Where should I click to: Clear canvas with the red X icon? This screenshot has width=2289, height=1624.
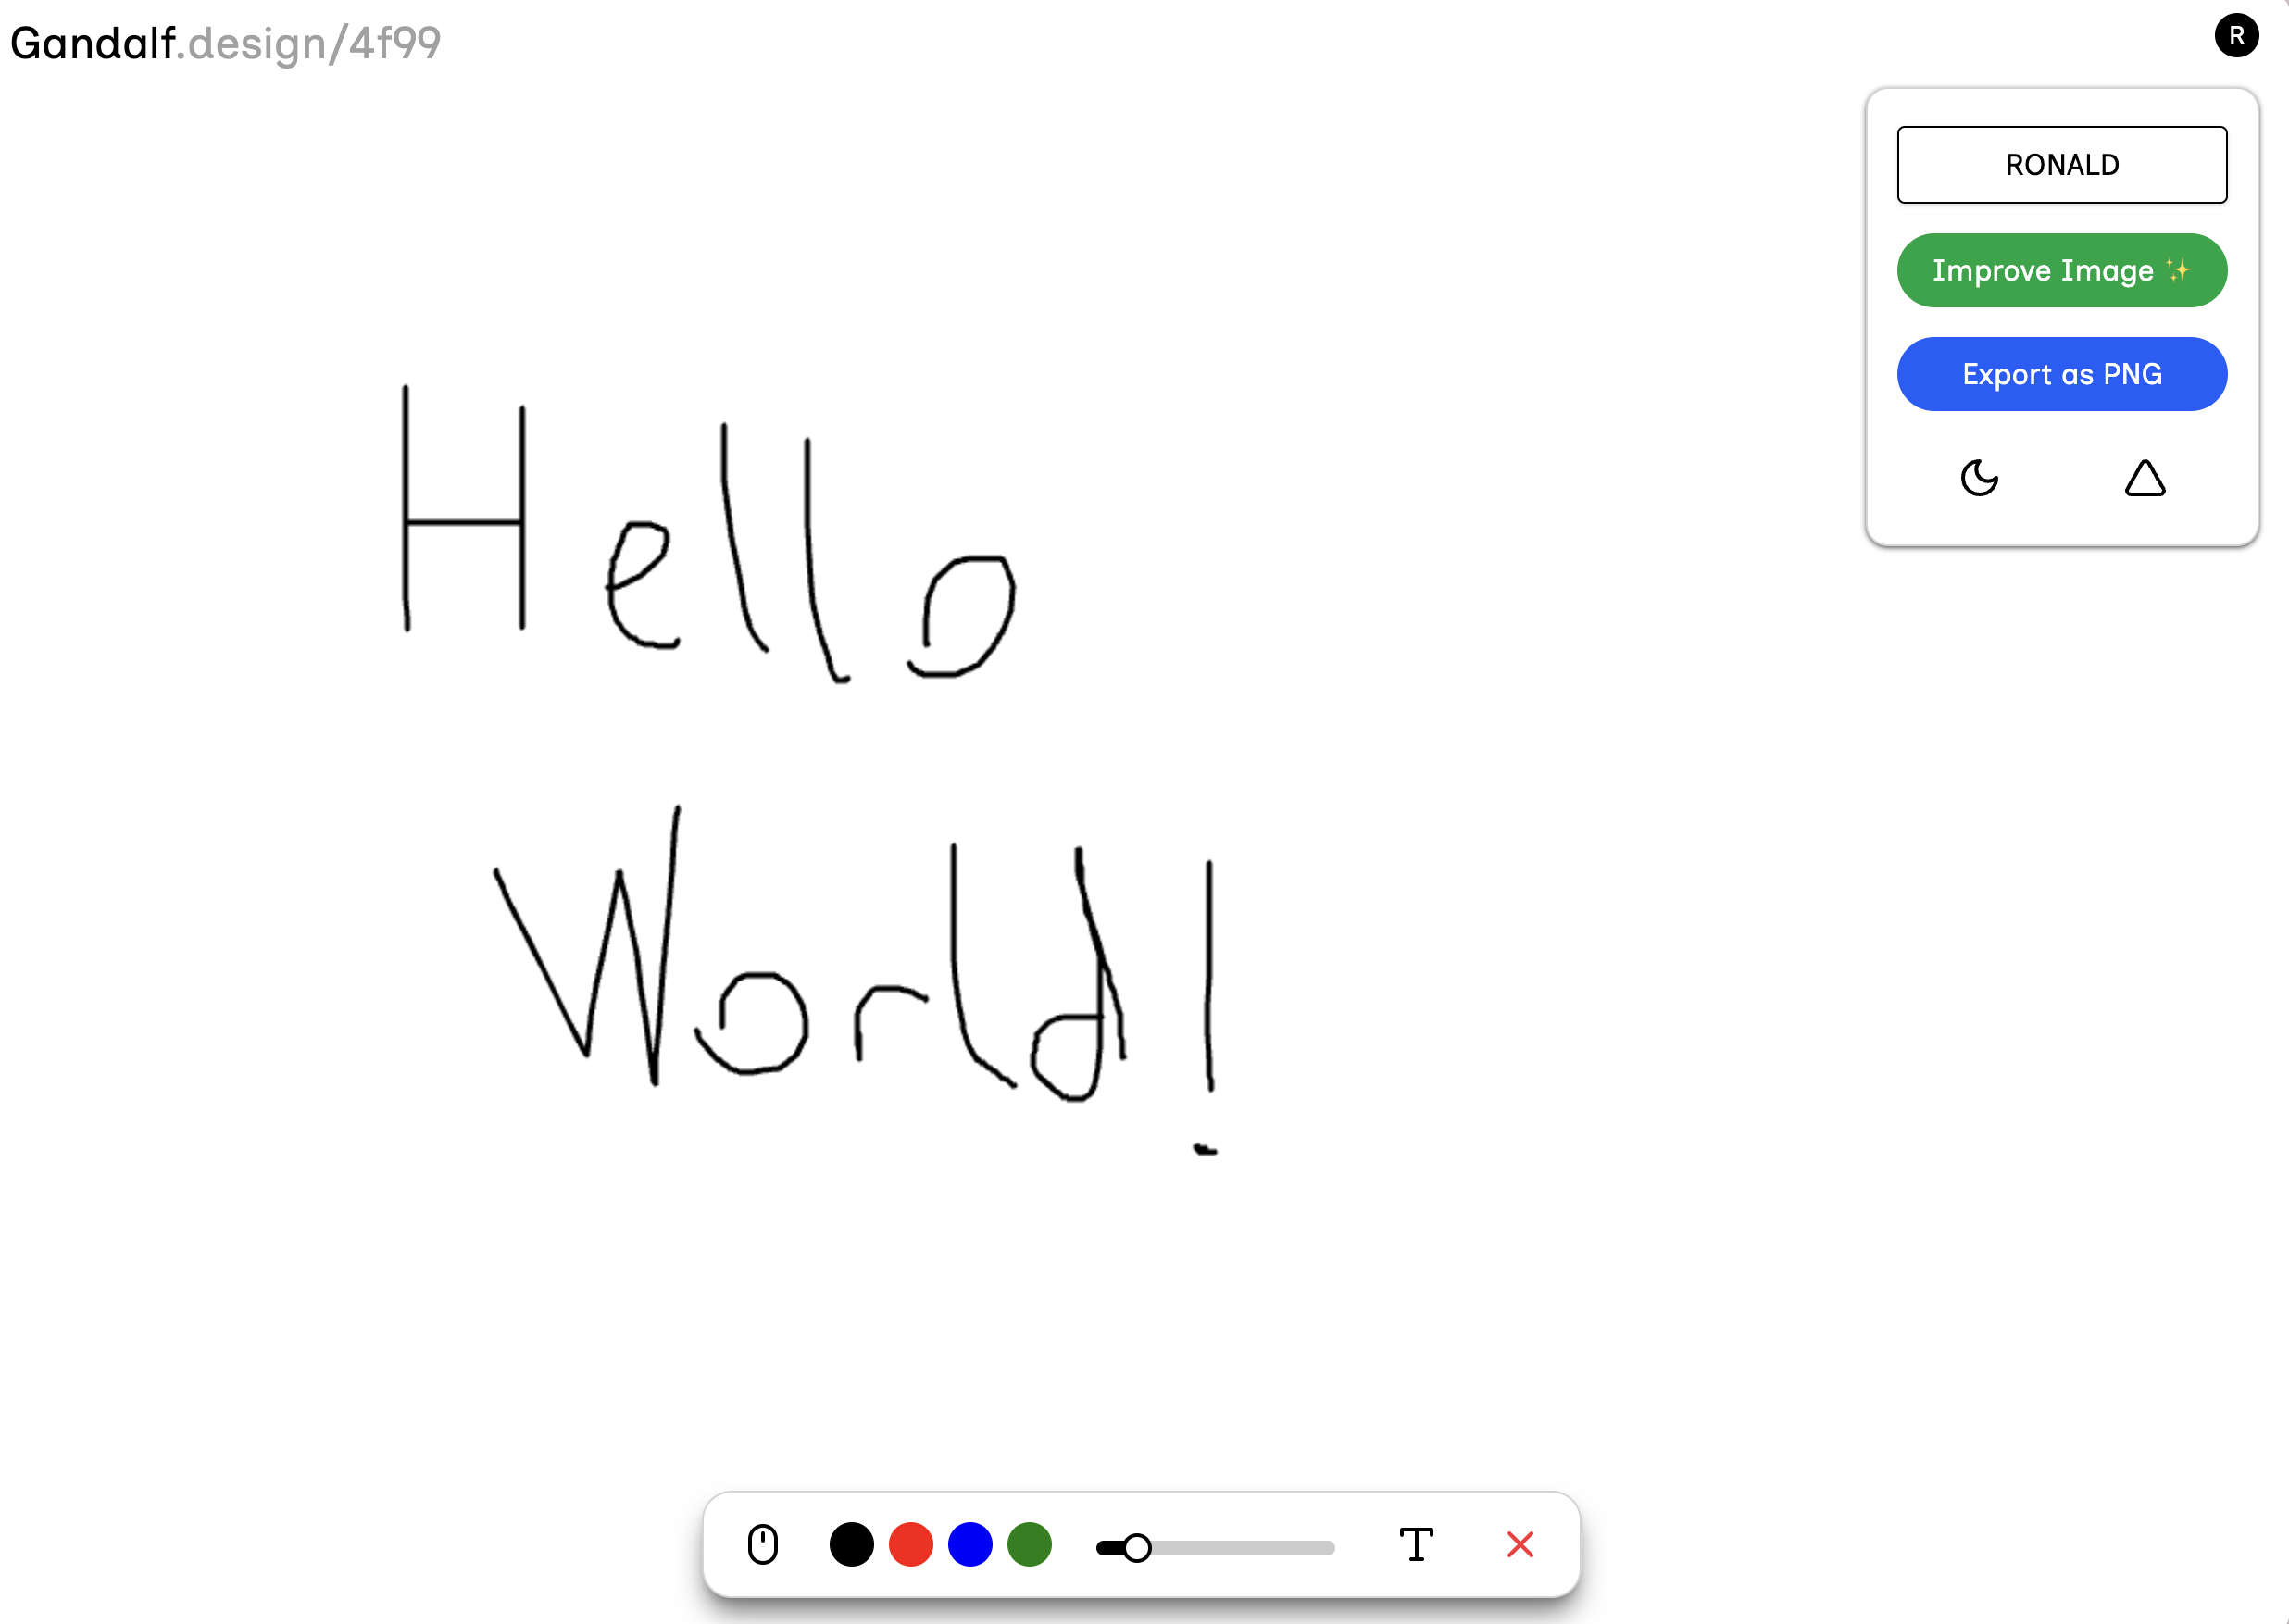pyautogui.click(x=1519, y=1544)
